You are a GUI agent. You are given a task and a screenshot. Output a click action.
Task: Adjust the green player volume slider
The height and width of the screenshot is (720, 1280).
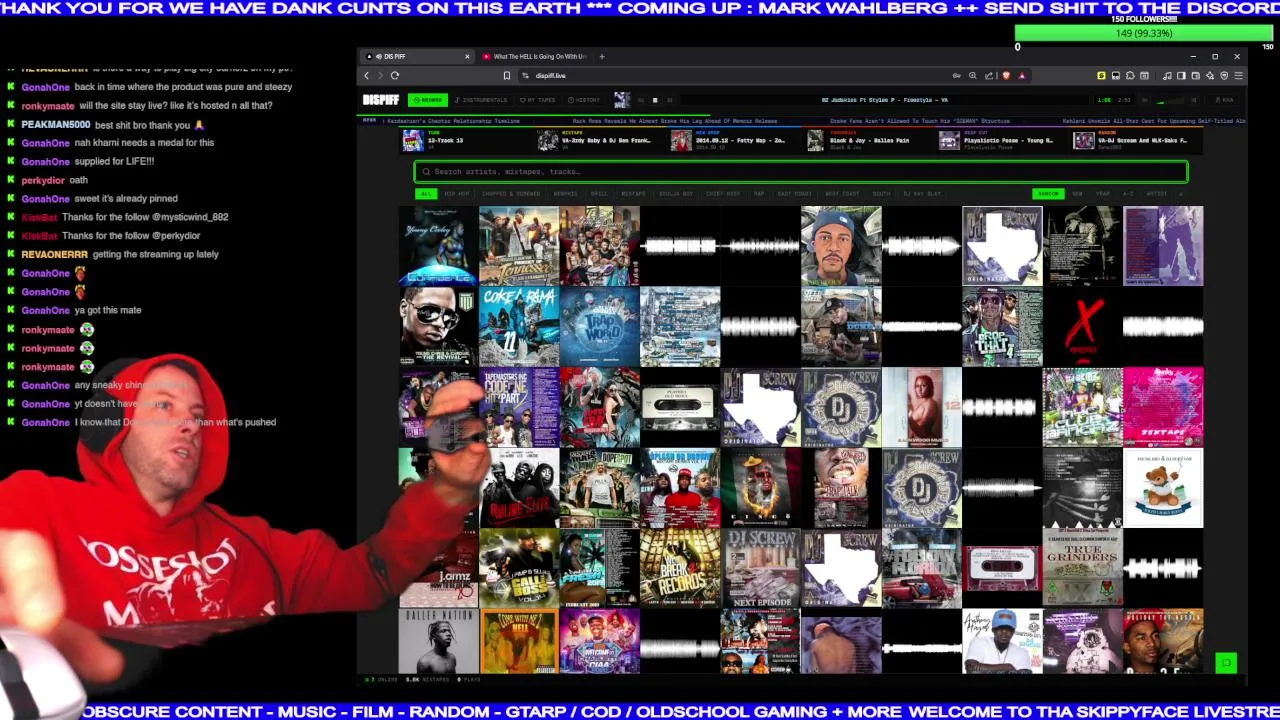click(1169, 101)
